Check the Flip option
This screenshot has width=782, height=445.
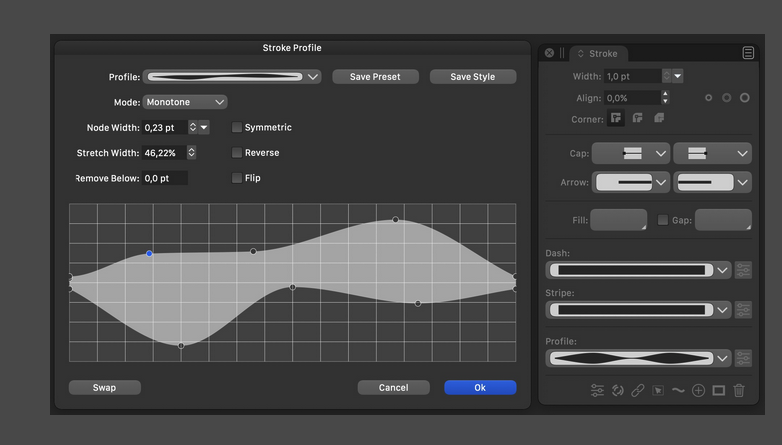237,178
